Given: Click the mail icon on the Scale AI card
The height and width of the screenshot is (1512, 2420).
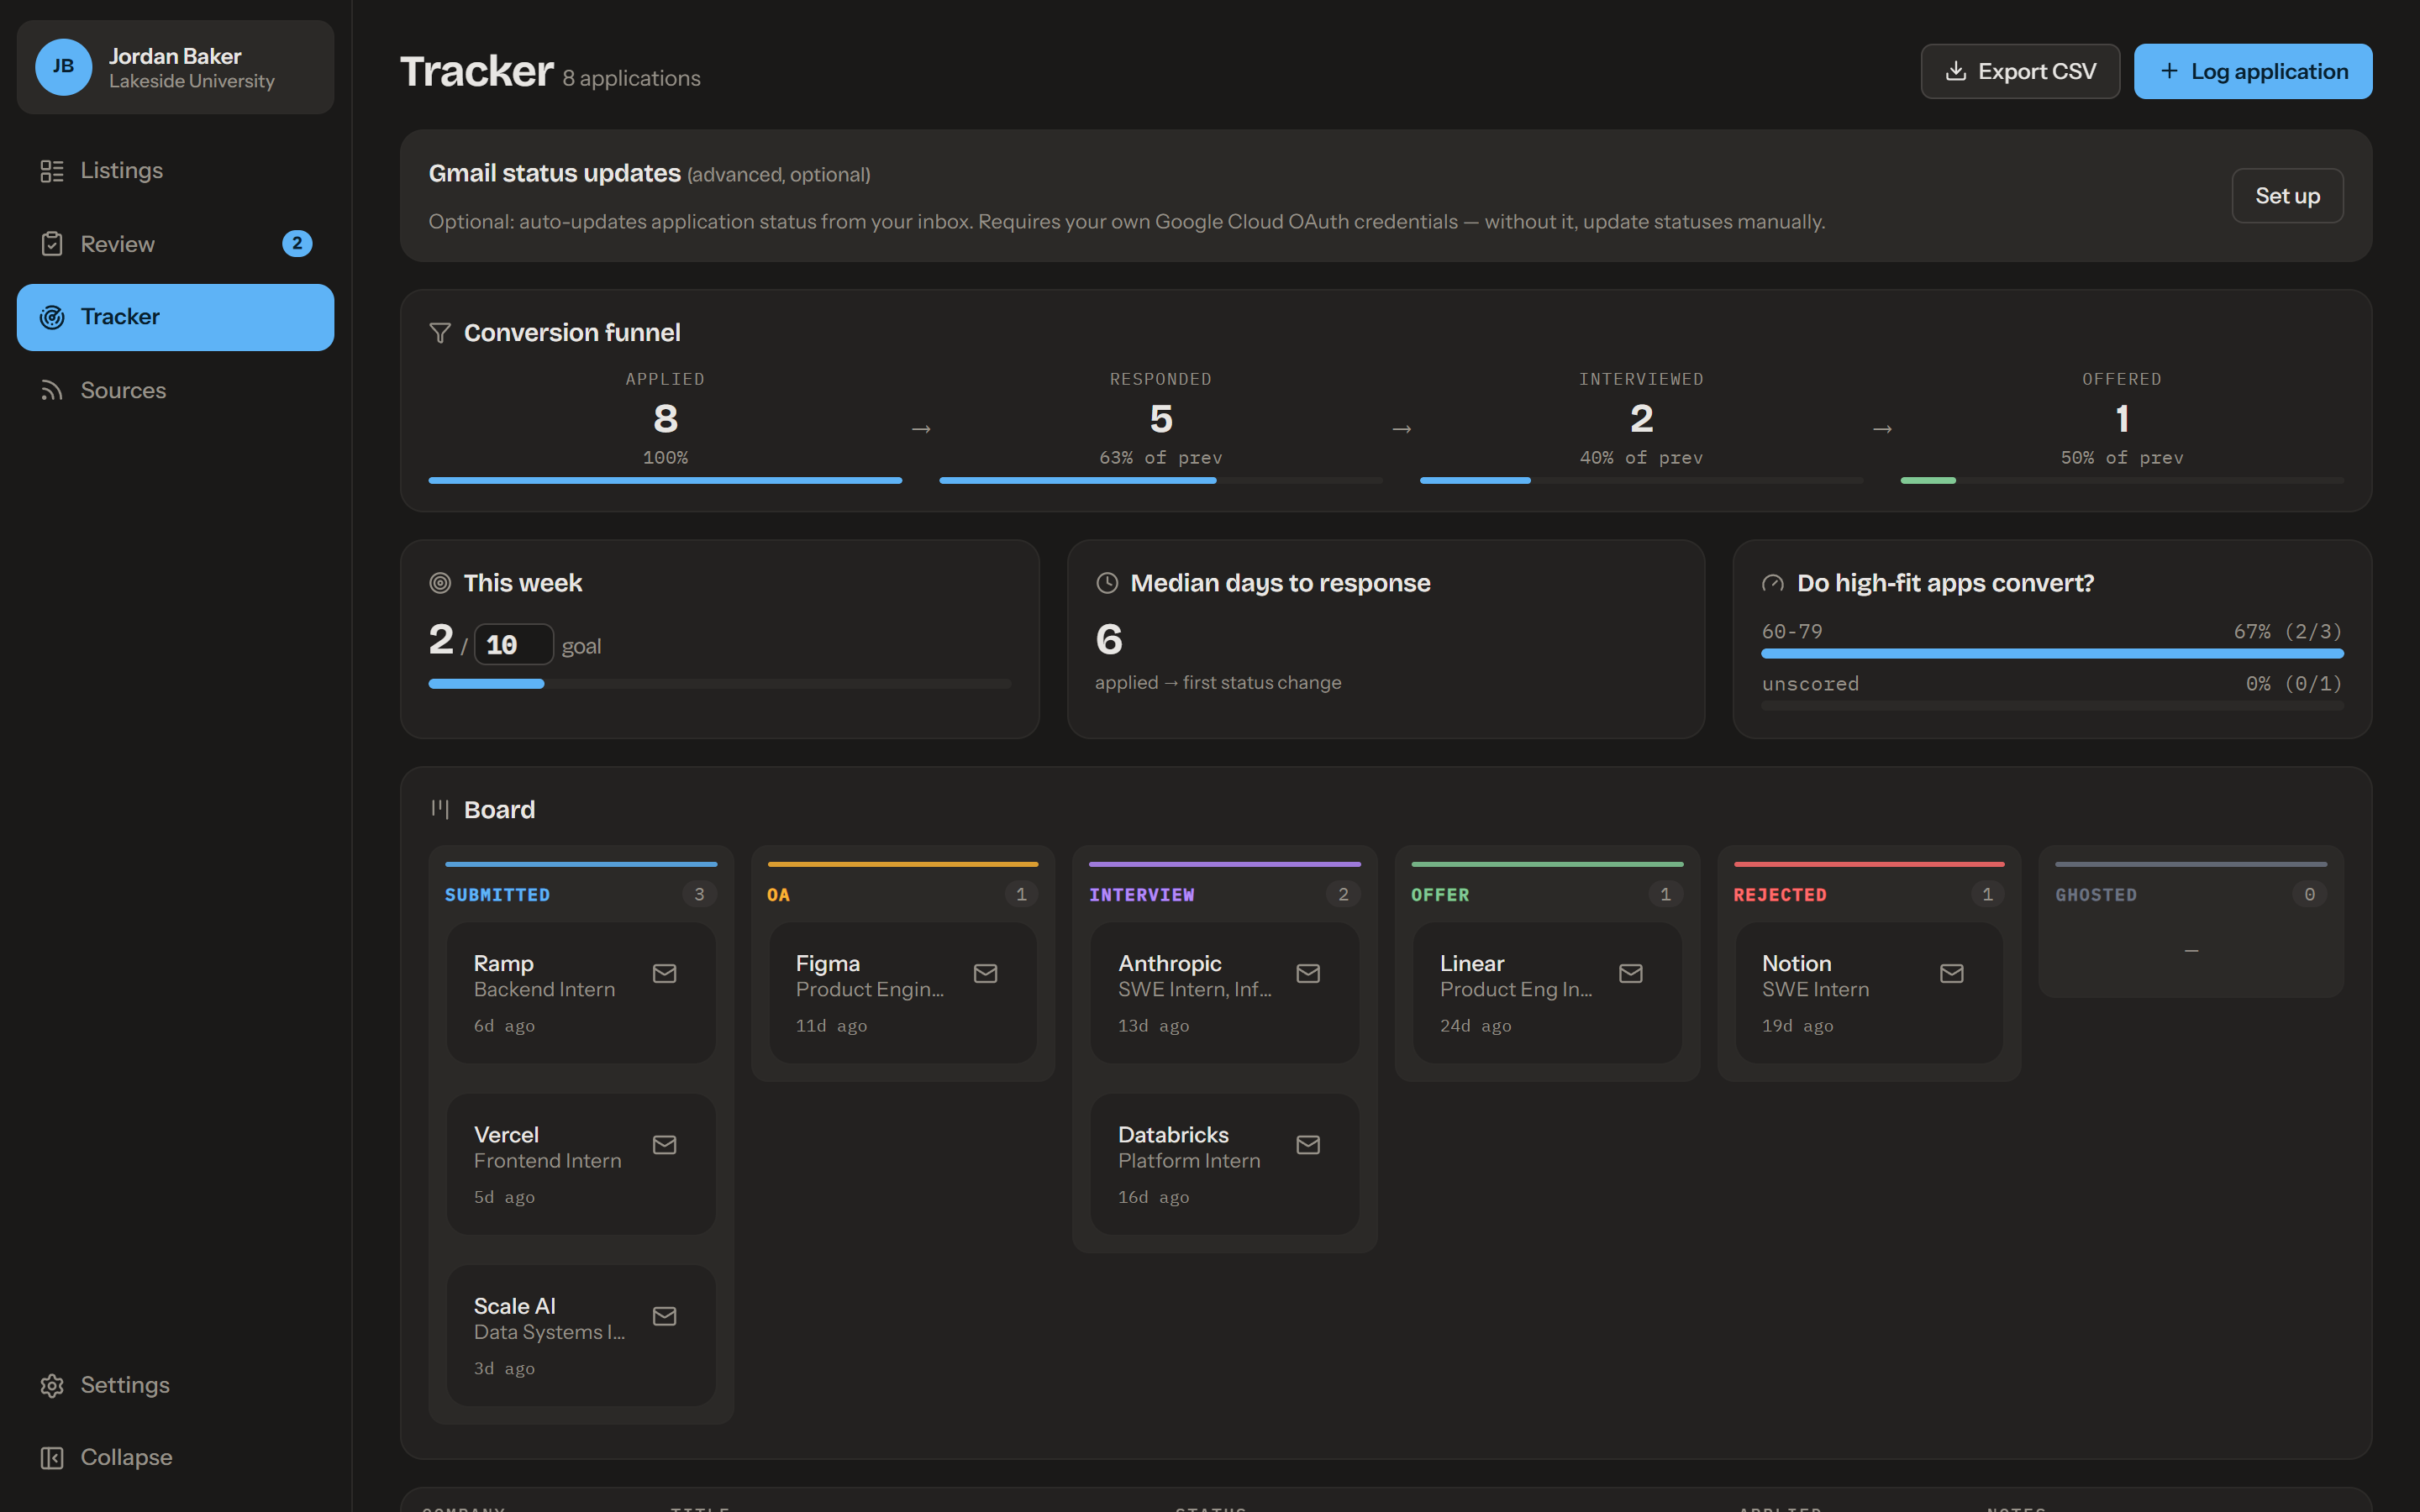Looking at the screenshot, I should click(x=665, y=1316).
